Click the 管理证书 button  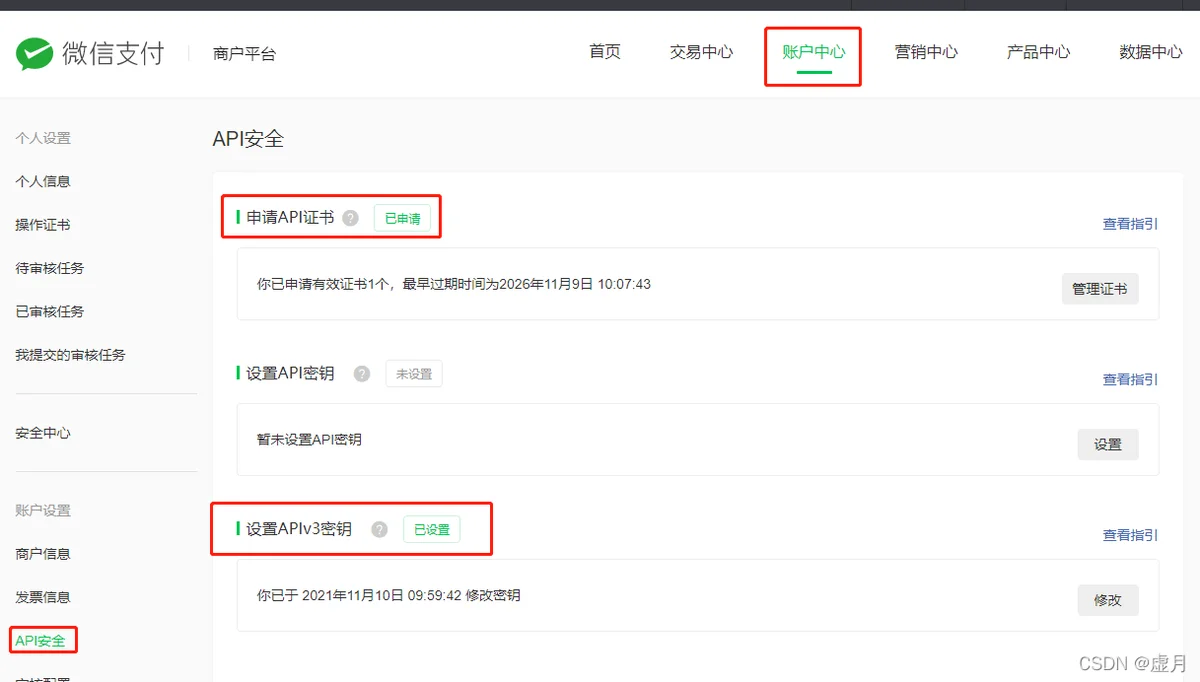coord(1100,289)
